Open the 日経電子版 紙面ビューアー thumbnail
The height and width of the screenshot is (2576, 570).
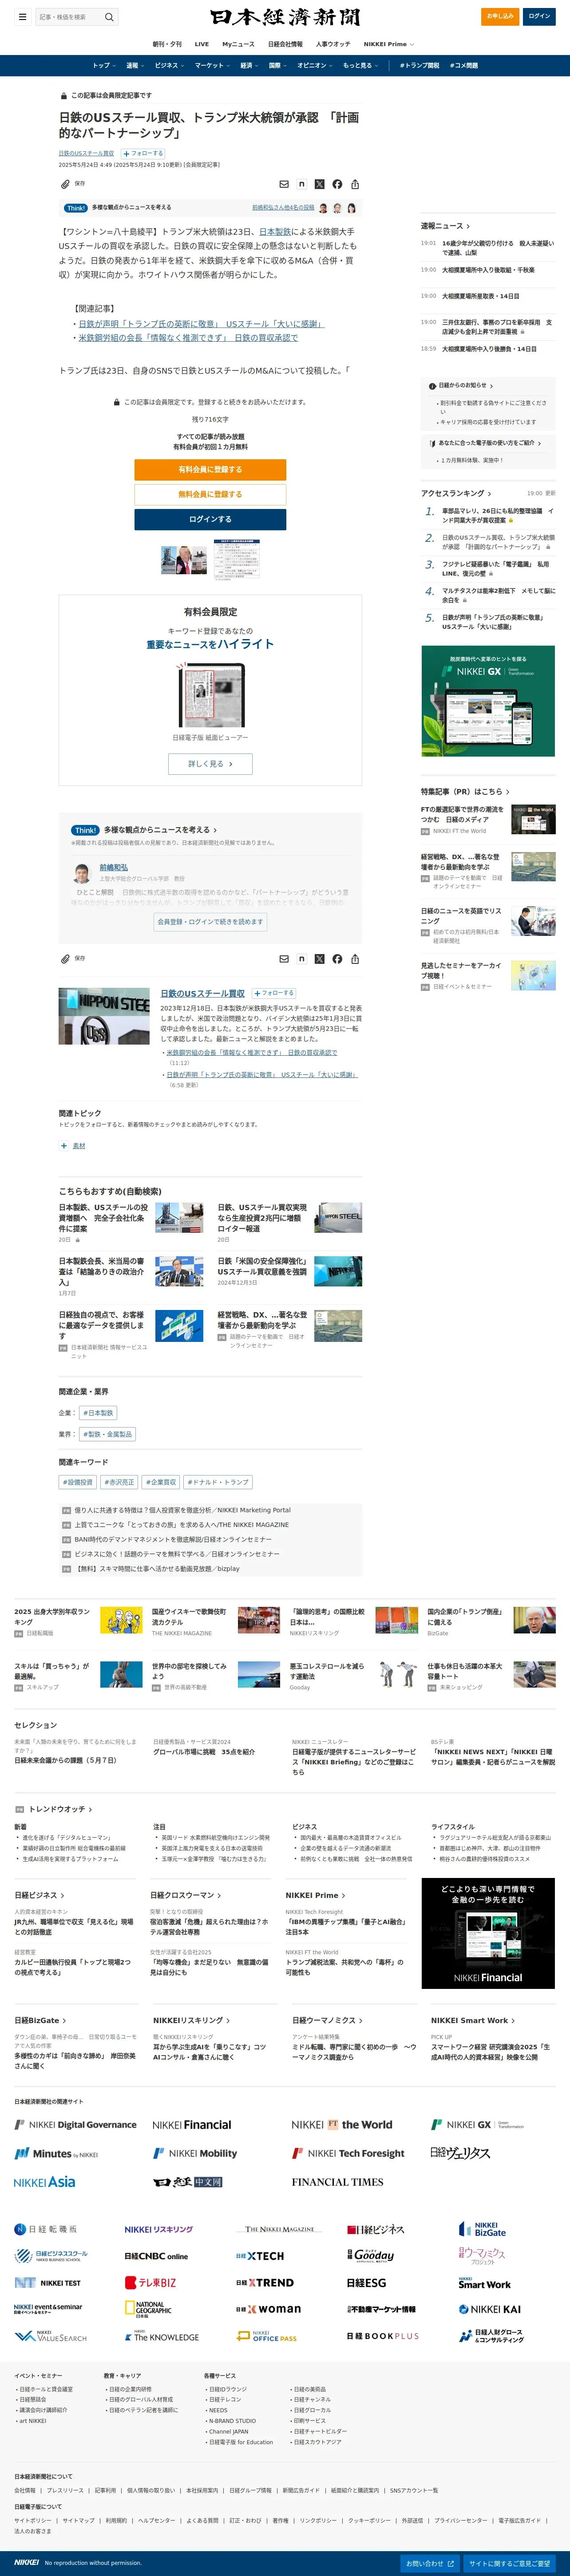(210, 696)
